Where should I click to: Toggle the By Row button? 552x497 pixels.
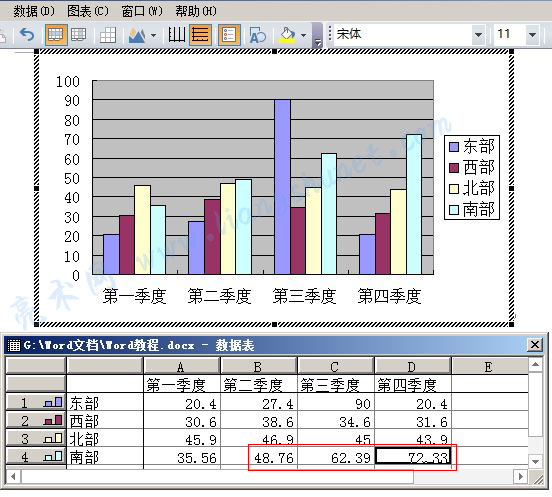56,35
